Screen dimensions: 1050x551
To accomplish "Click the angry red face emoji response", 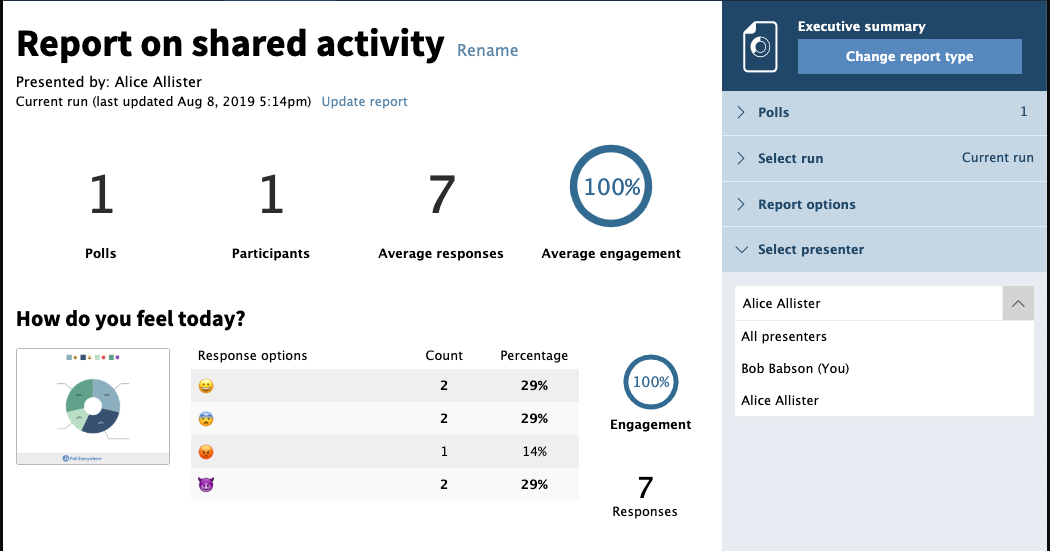I will [206, 452].
